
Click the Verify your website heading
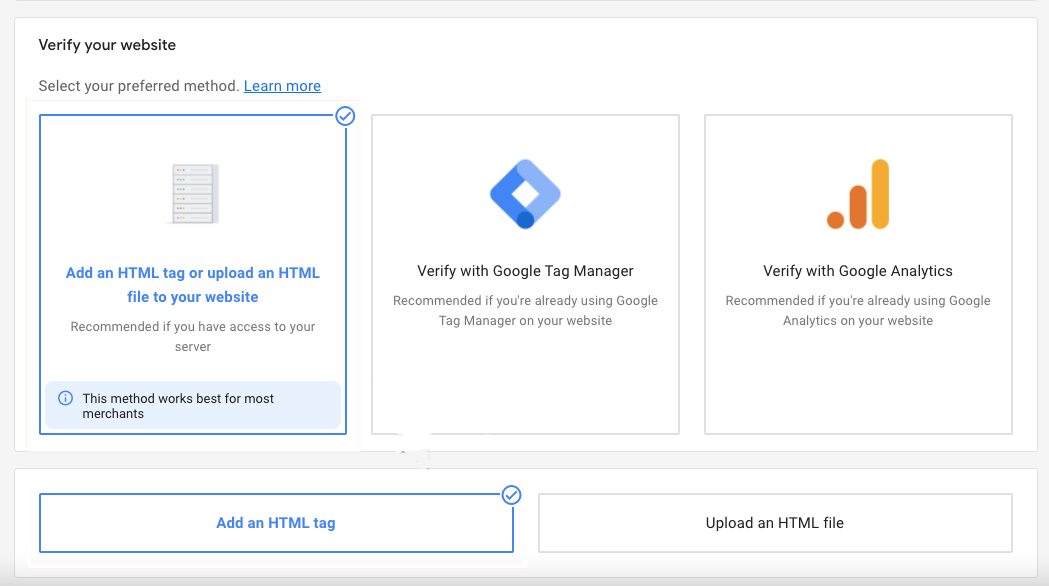(106, 45)
